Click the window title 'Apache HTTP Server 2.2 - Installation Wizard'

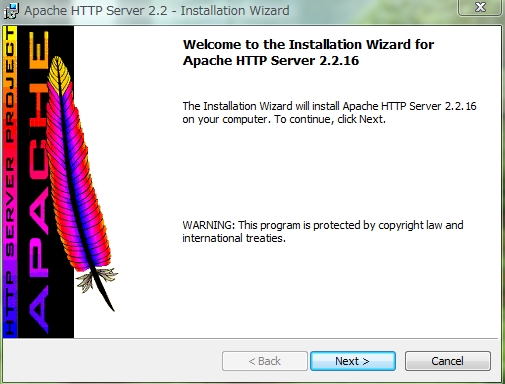157,11
